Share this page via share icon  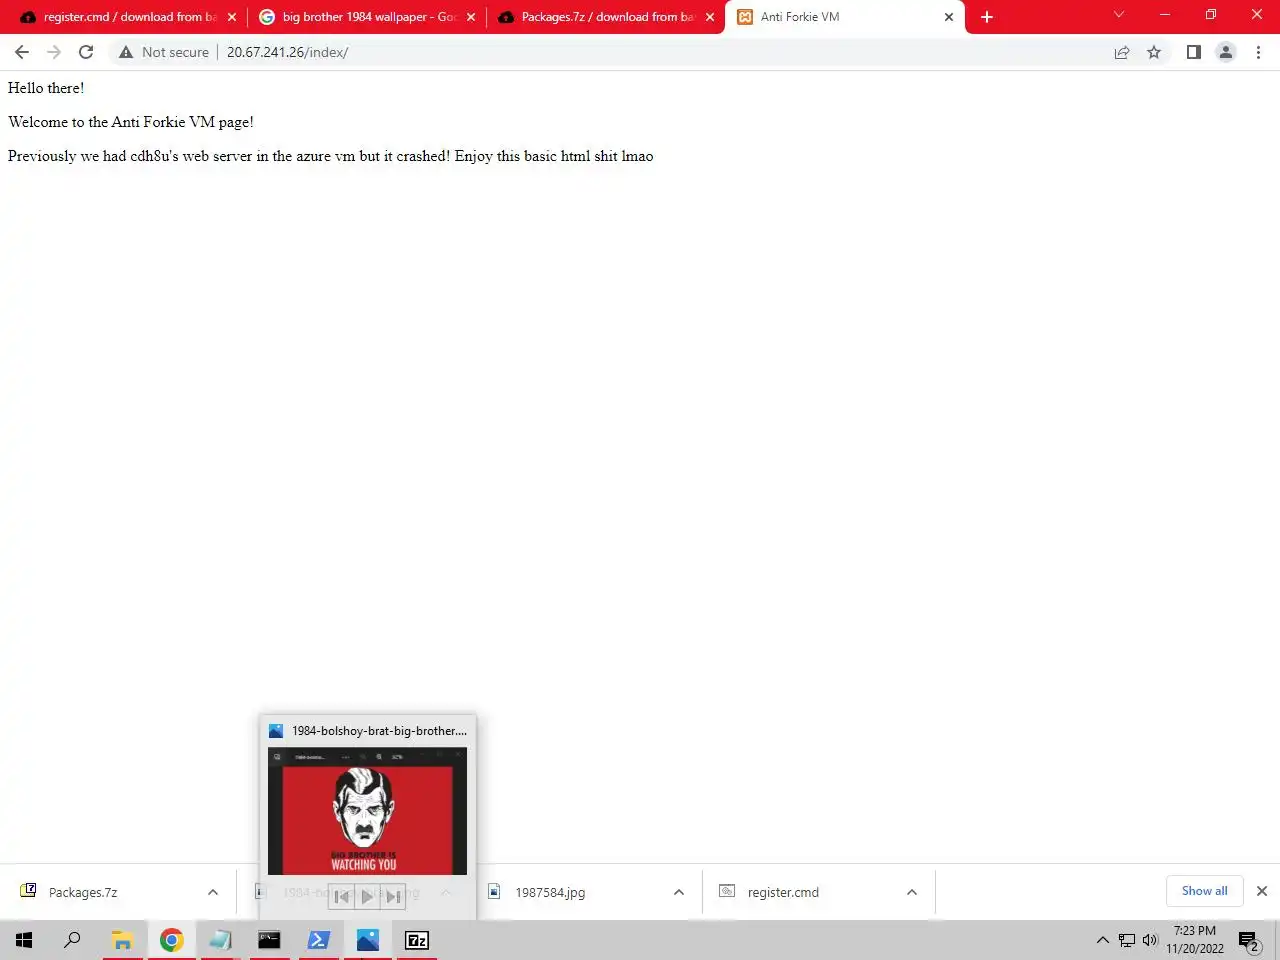click(x=1122, y=52)
